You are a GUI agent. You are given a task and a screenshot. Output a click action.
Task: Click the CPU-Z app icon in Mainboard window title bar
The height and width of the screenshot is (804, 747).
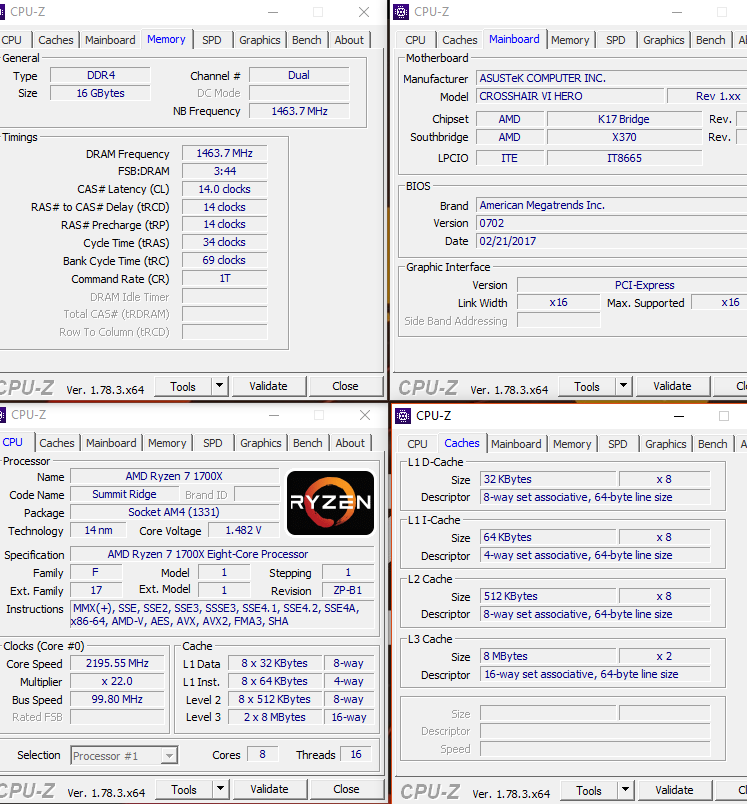point(401,12)
